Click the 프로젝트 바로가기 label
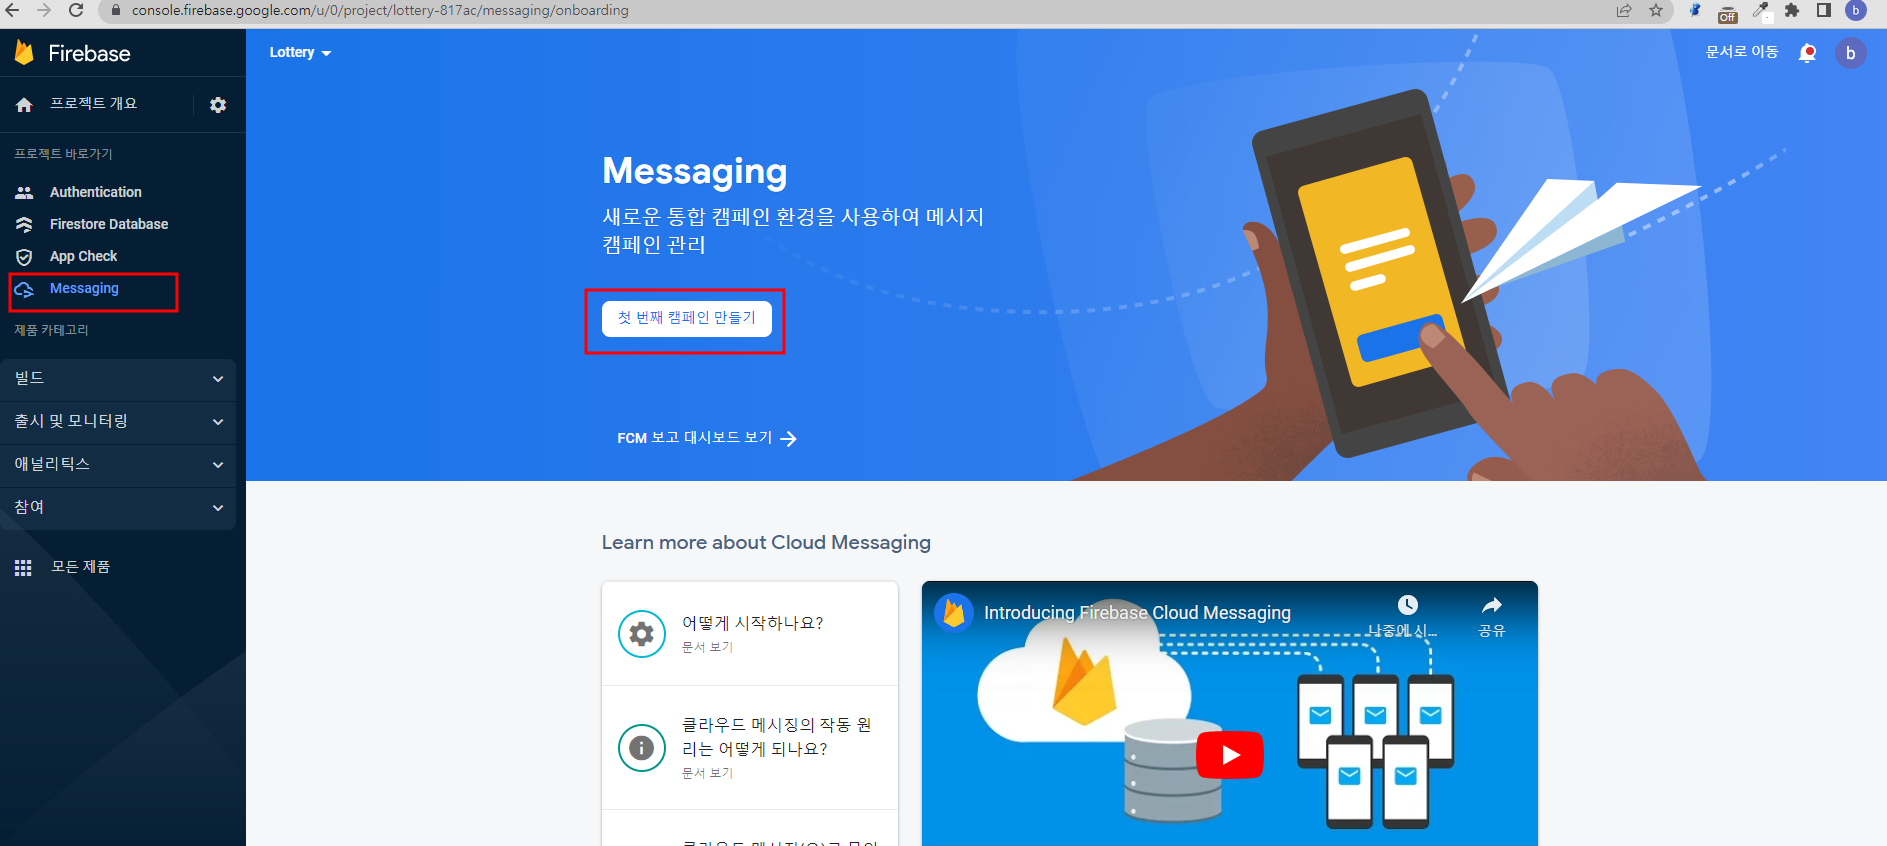The image size is (1887, 846). [x=63, y=154]
